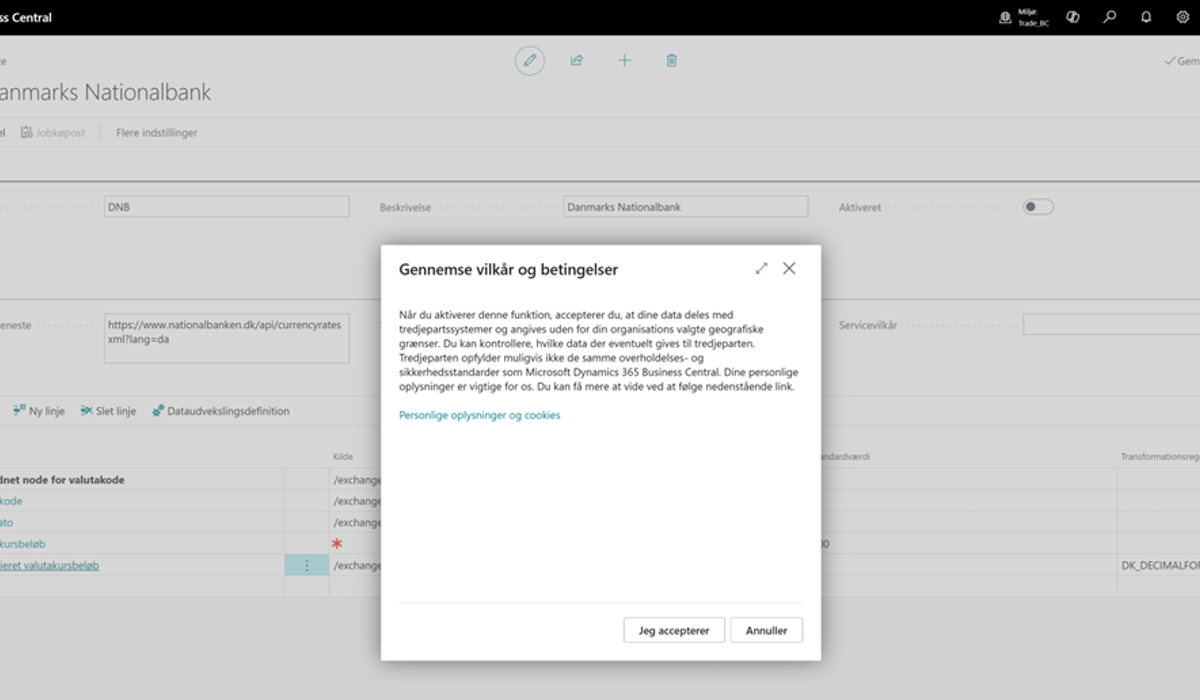Click the Beskrivelse field Danmarks Nationalbank

(686, 207)
